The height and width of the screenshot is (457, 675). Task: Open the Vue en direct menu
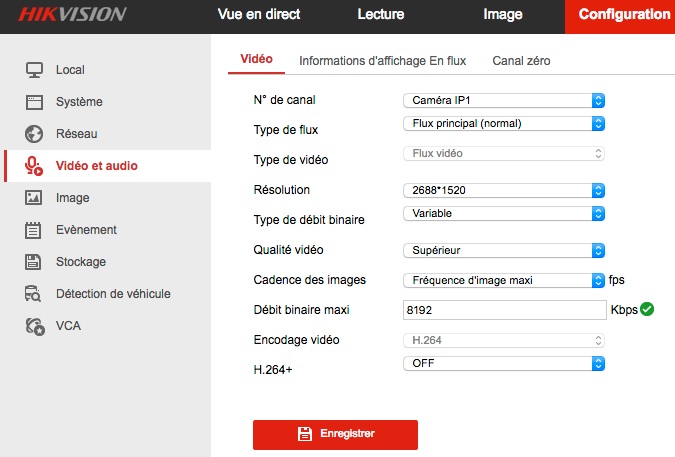pyautogui.click(x=259, y=15)
